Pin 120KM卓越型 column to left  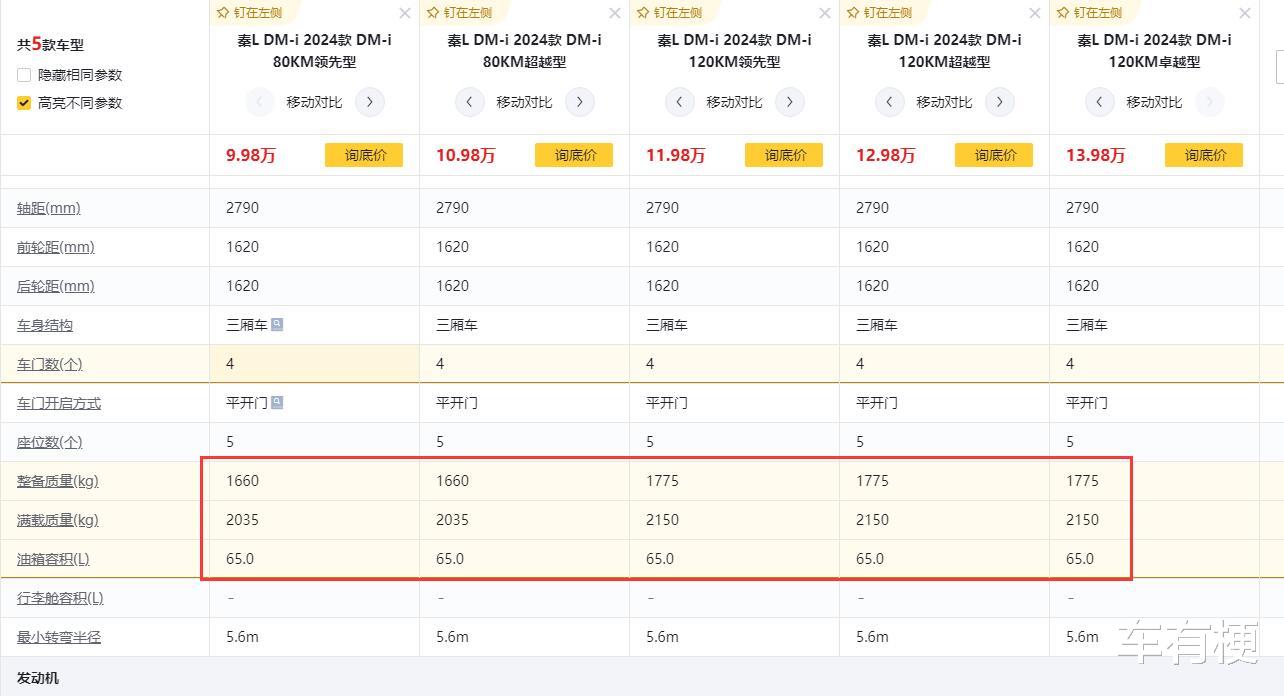tap(1090, 13)
